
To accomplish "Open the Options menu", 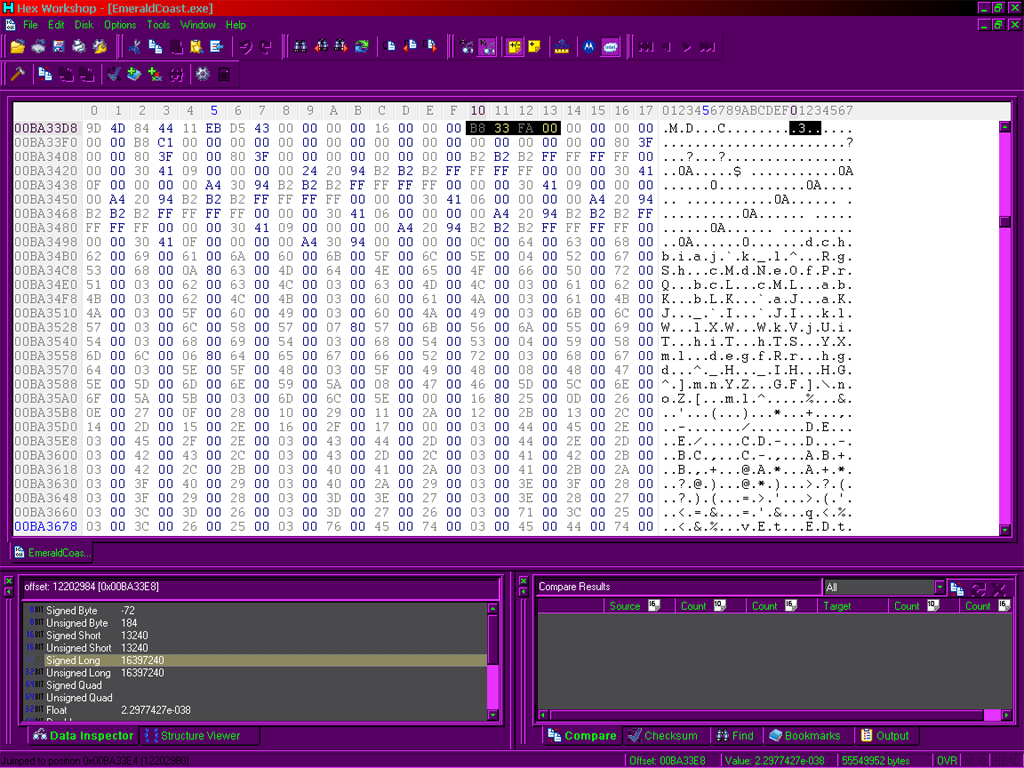I will coord(120,25).
